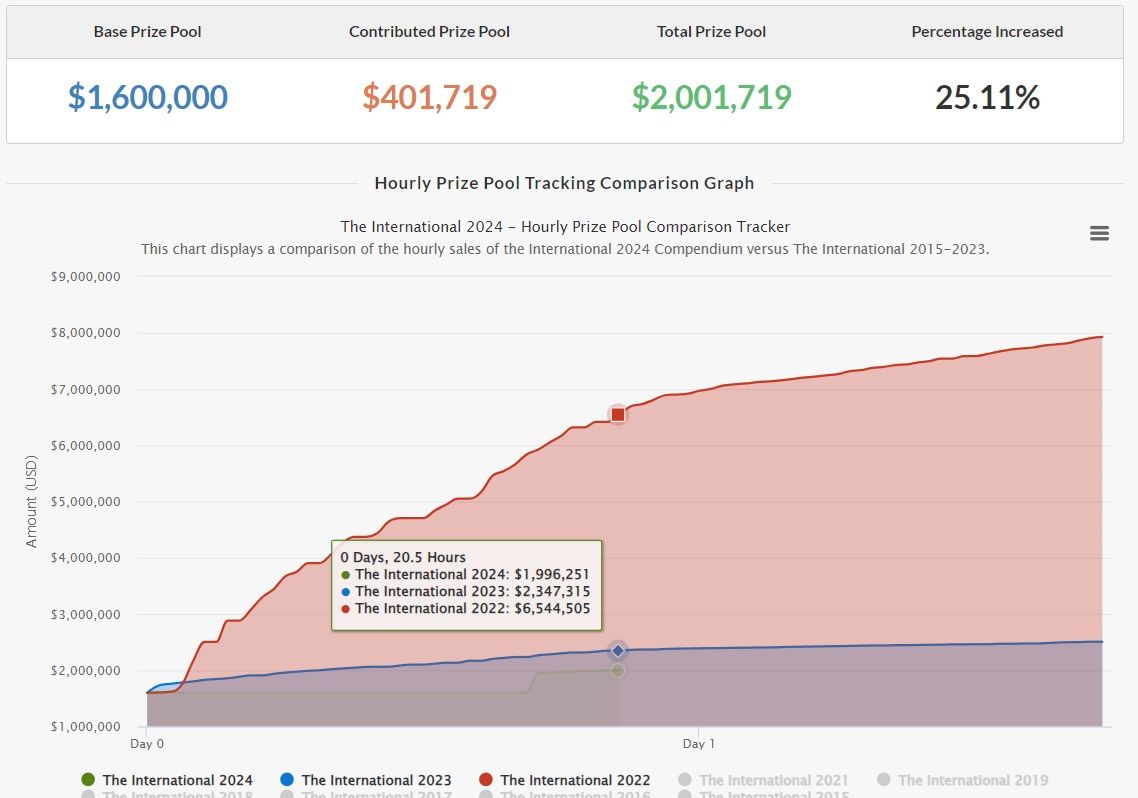Viewport: 1138px width, 798px height.
Task: Enable The International 2019 series via legend label
Action: tap(972, 780)
